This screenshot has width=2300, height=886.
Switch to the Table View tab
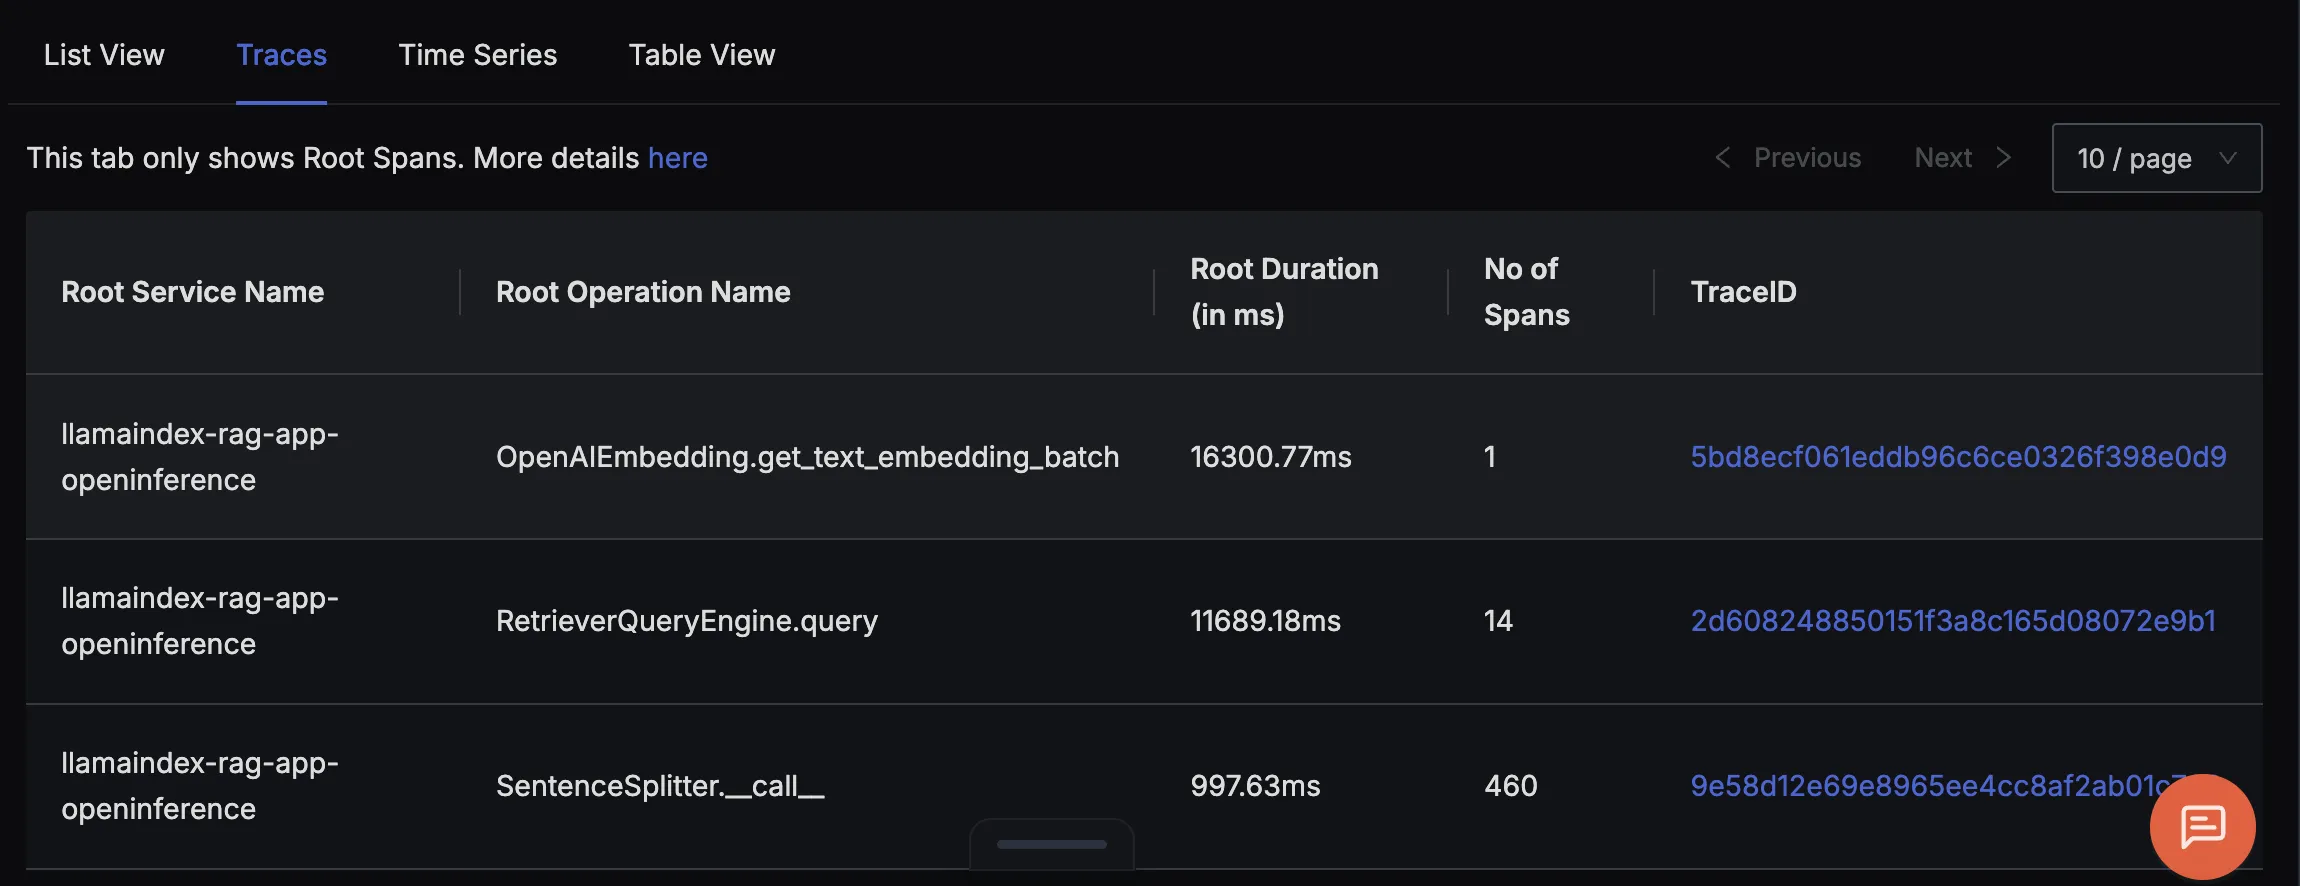pos(702,55)
